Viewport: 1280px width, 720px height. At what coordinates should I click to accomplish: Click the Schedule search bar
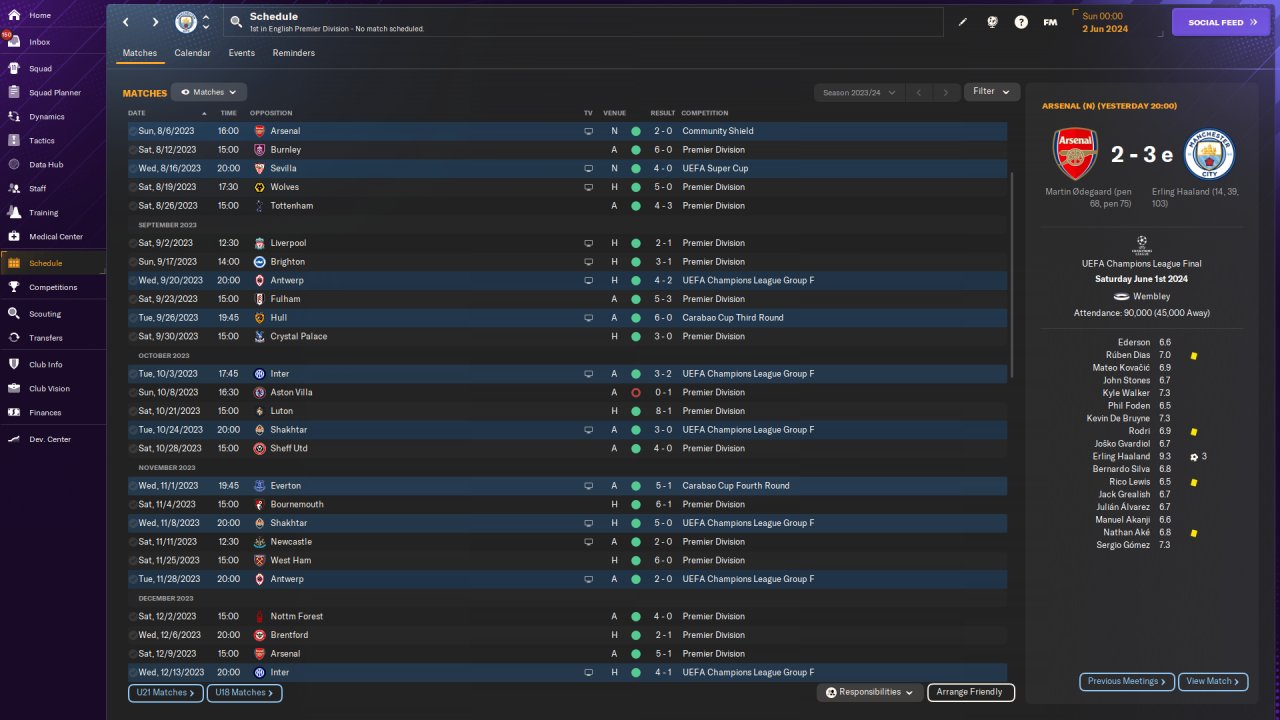583,22
